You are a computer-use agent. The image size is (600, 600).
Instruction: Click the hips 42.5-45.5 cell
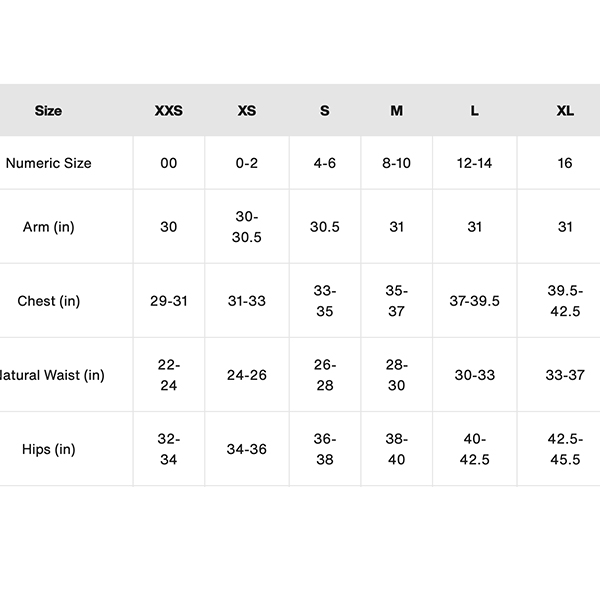point(565,449)
